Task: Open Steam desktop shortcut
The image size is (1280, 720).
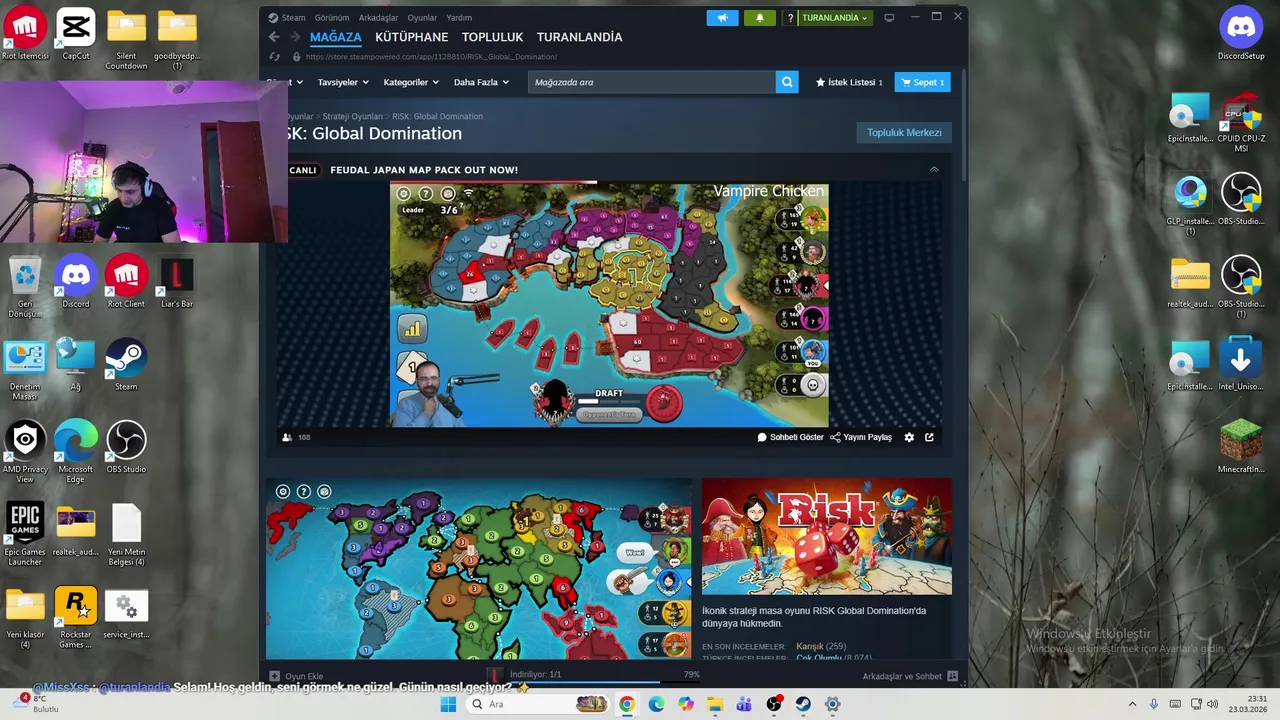Action: (x=126, y=365)
